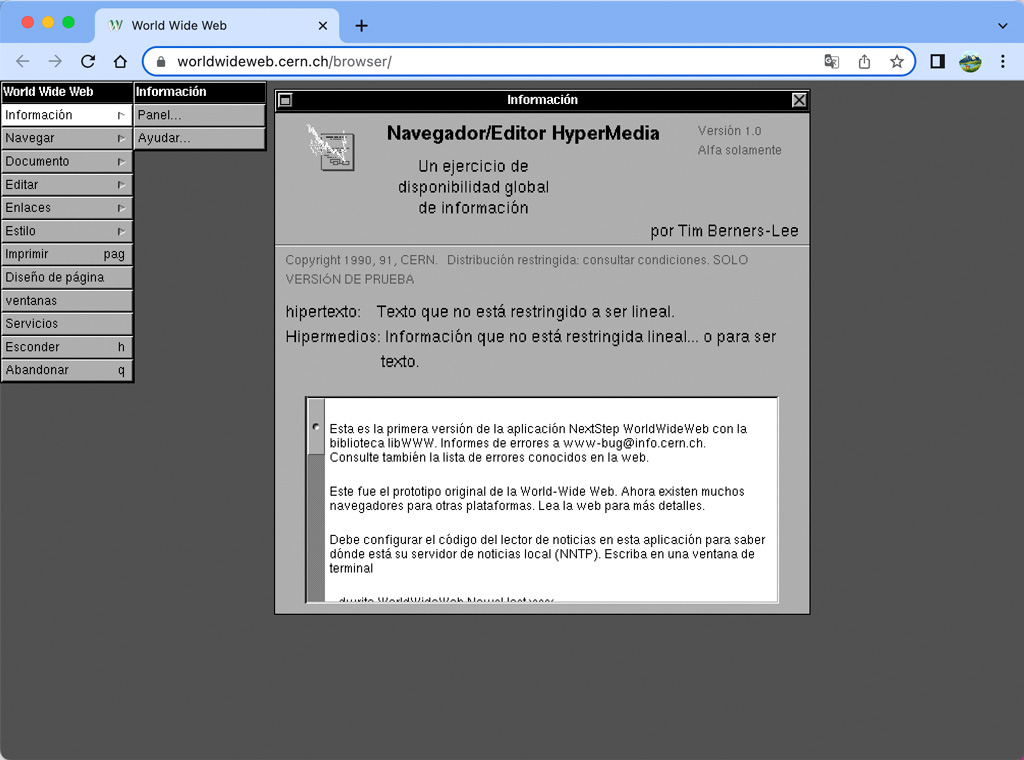Select the Imprimir menu item
1024x760 pixels.
[67, 254]
